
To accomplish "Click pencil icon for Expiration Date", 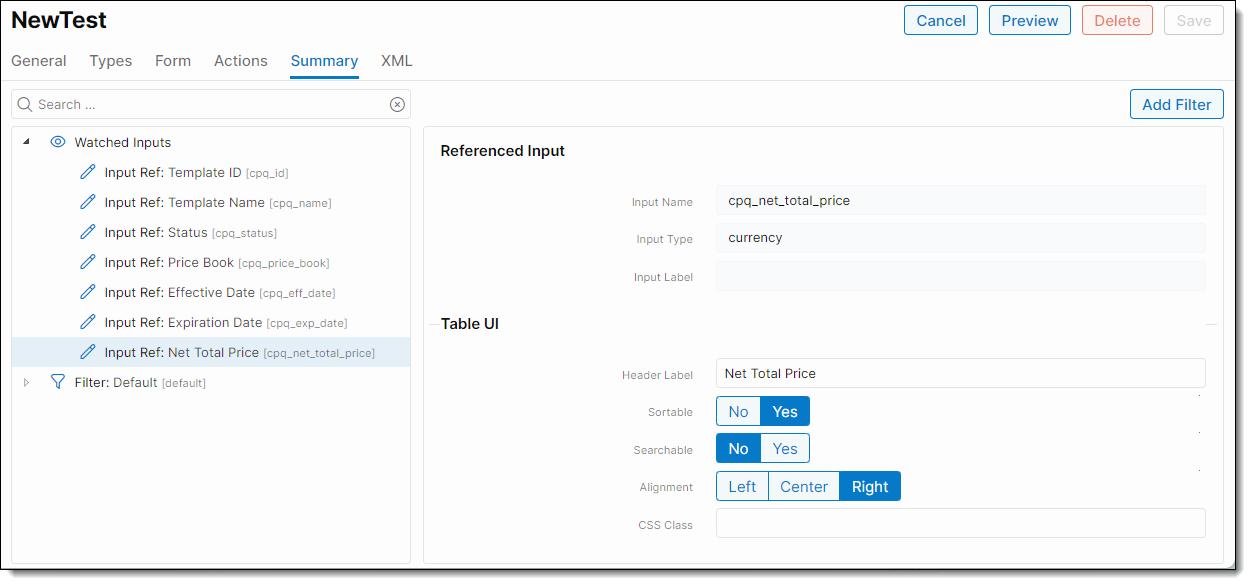I will click(x=88, y=322).
